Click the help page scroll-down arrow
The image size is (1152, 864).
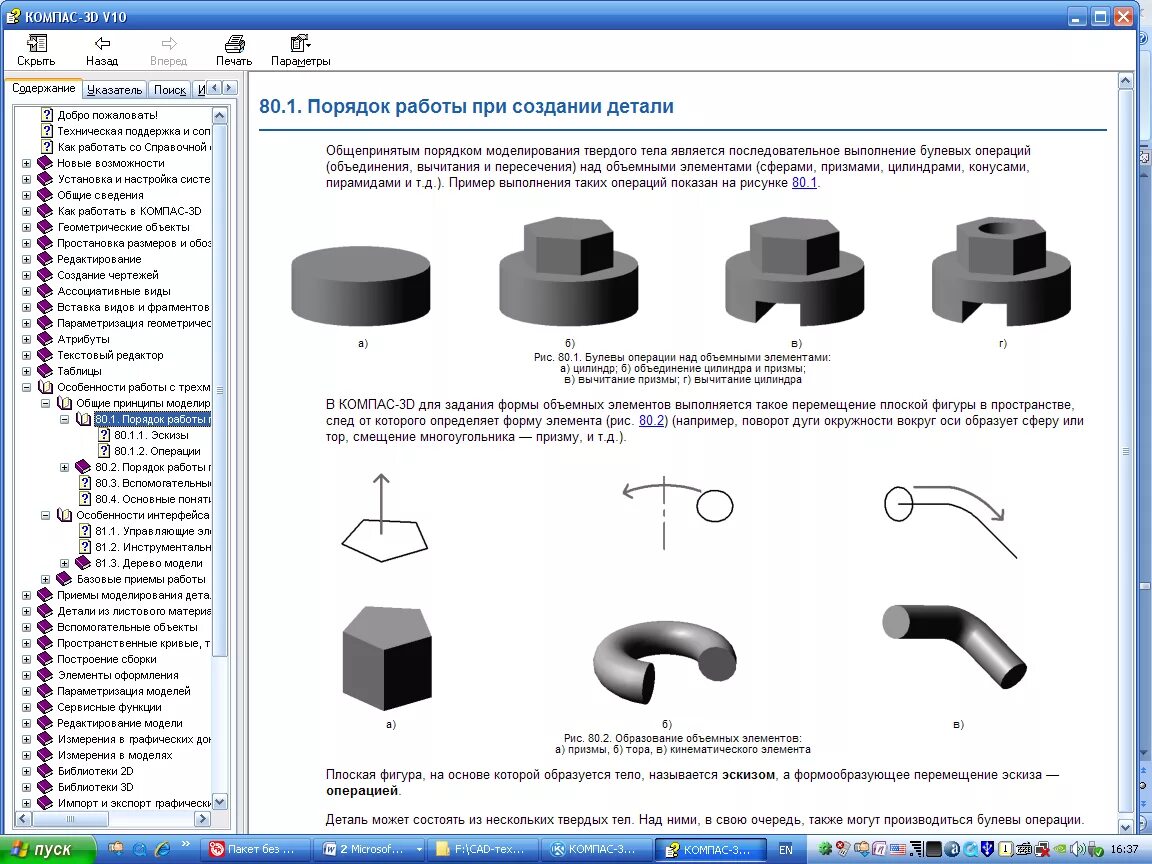pyautogui.click(x=1126, y=826)
